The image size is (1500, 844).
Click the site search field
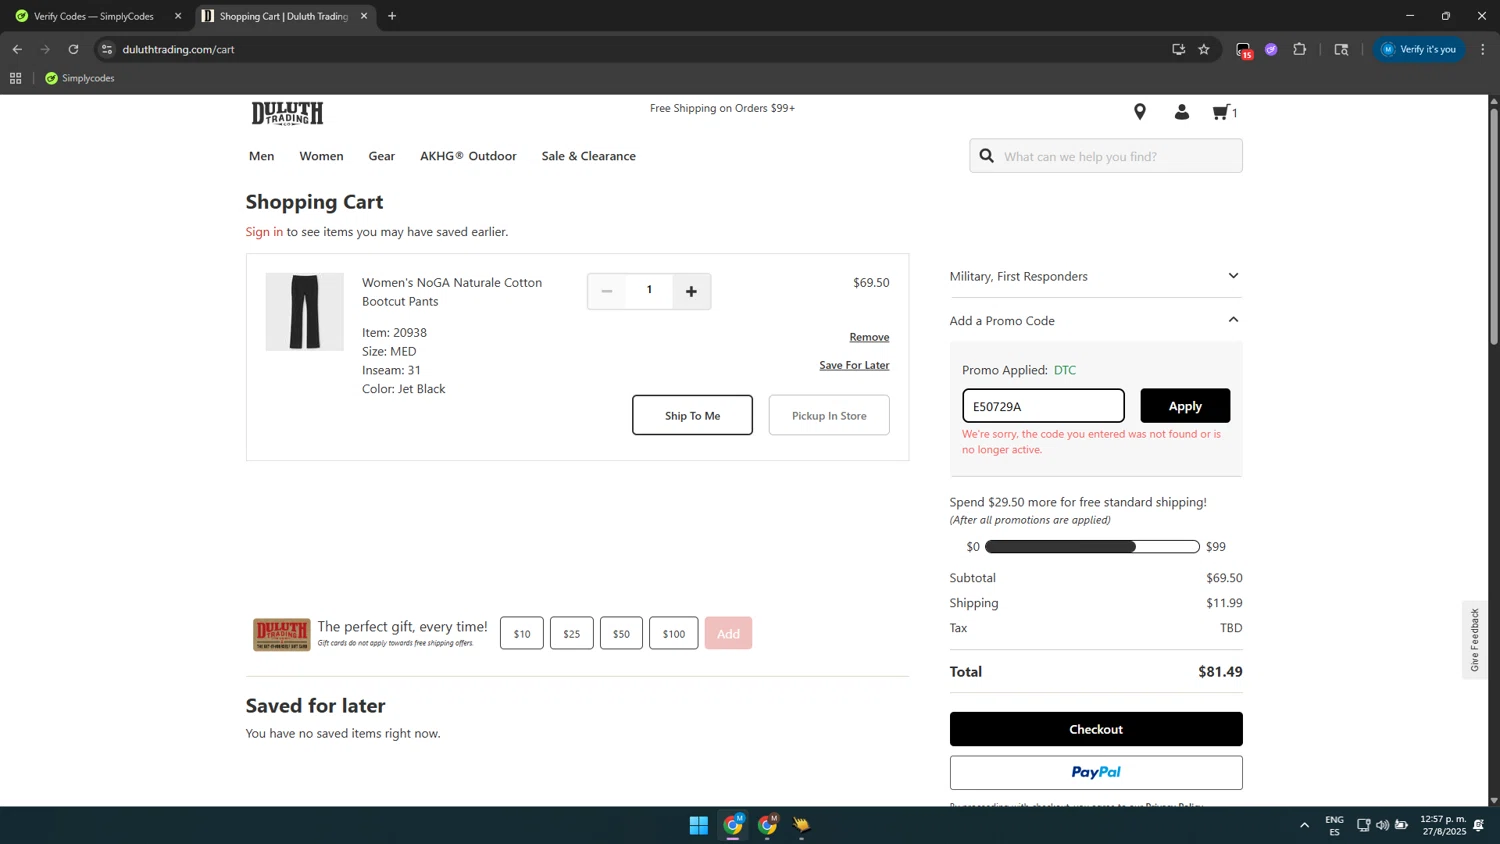point(1106,156)
